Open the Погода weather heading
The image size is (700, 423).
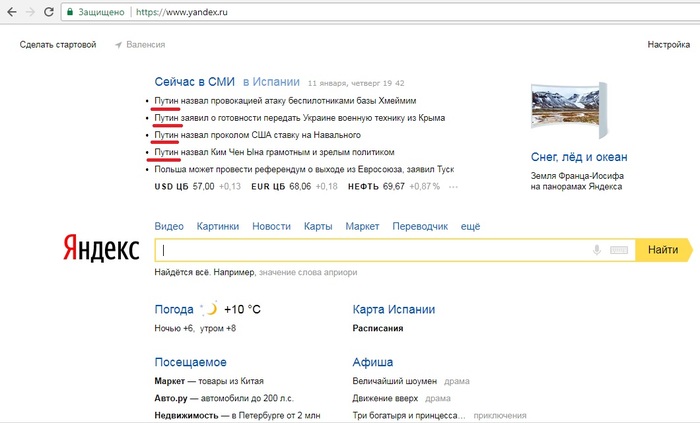click(174, 309)
